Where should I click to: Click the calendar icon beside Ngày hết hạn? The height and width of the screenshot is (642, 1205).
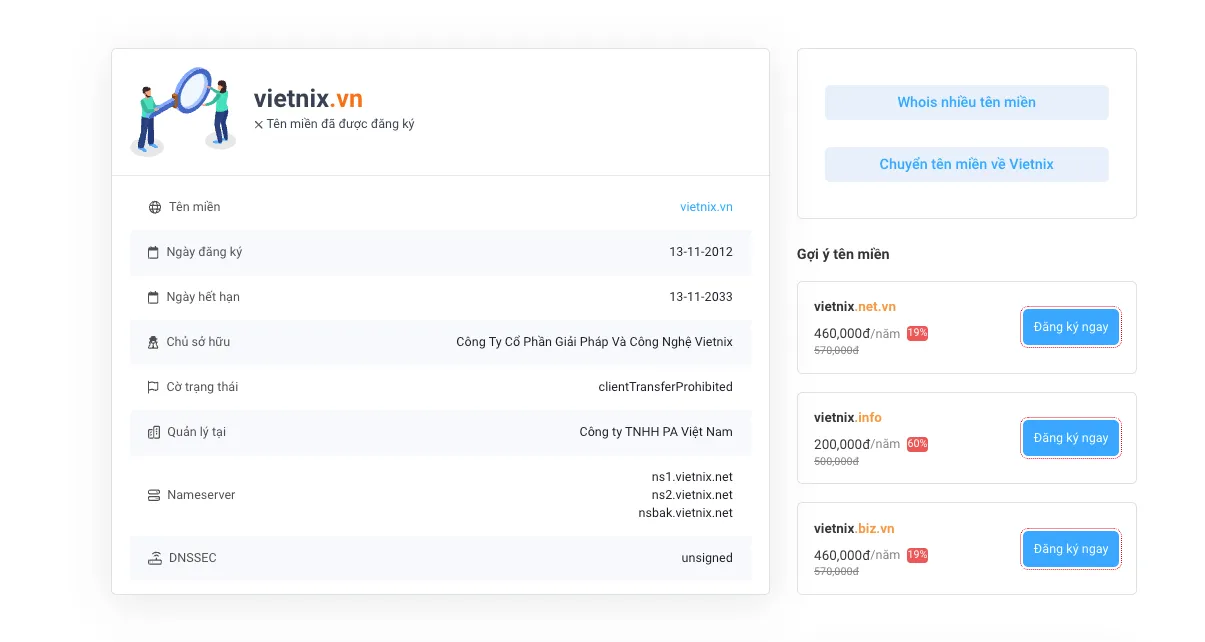pyautogui.click(x=154, y=297)
